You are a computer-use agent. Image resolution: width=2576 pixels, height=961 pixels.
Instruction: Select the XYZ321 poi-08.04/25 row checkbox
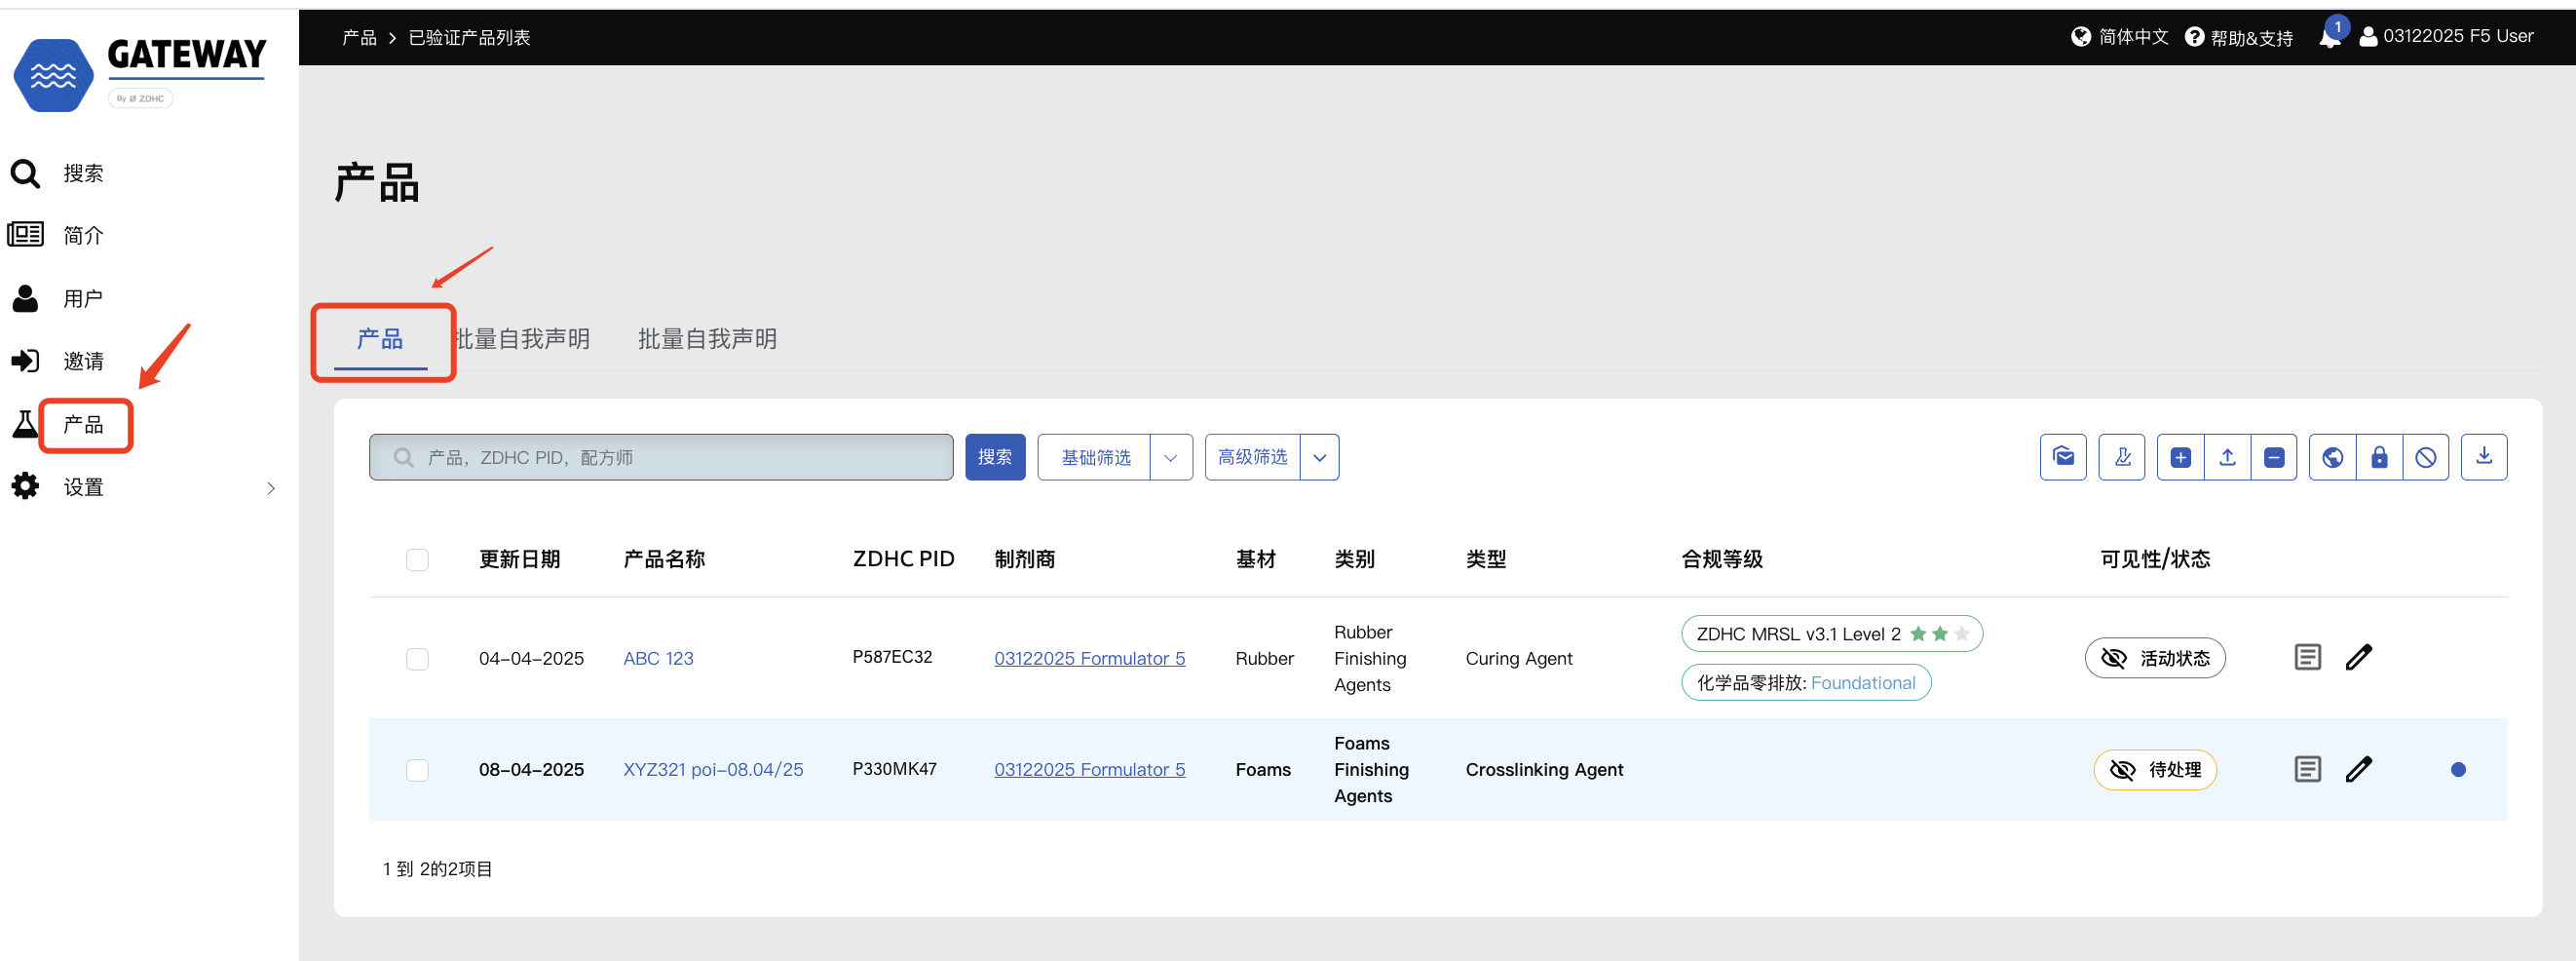click(417, 770)
